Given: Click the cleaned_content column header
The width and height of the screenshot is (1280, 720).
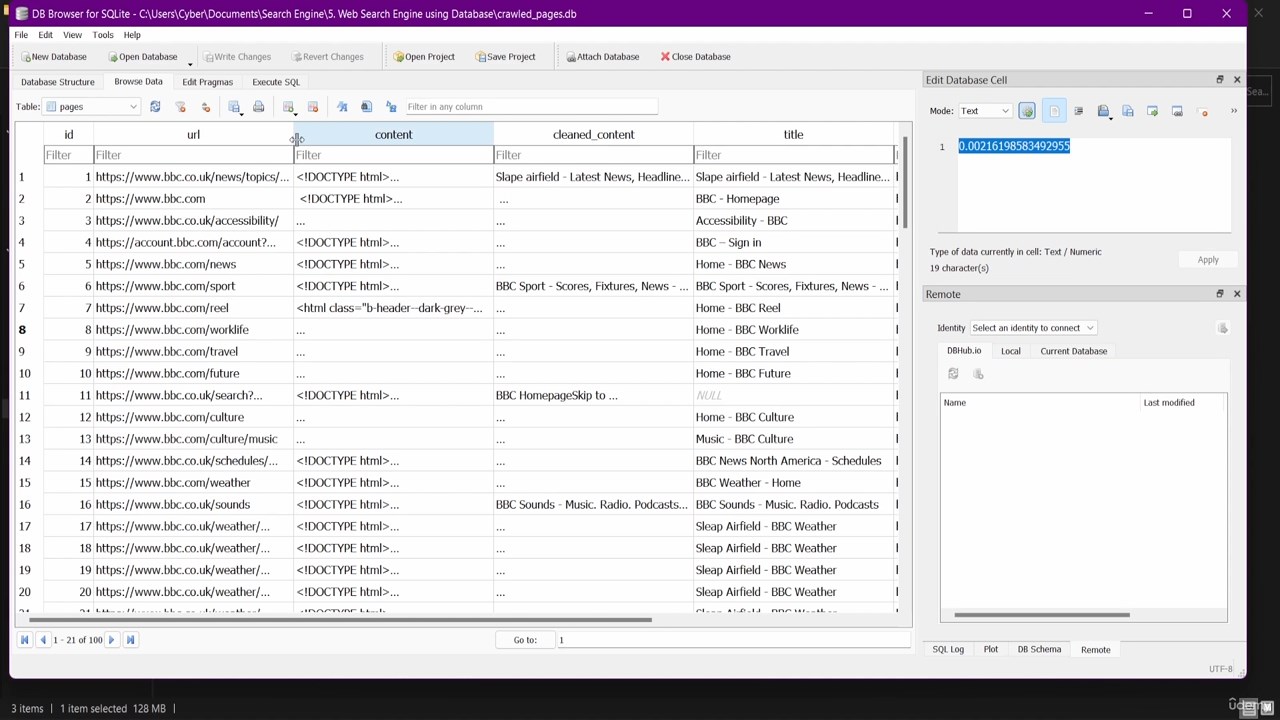Looking at the screenshot, I should pos(593,134).
